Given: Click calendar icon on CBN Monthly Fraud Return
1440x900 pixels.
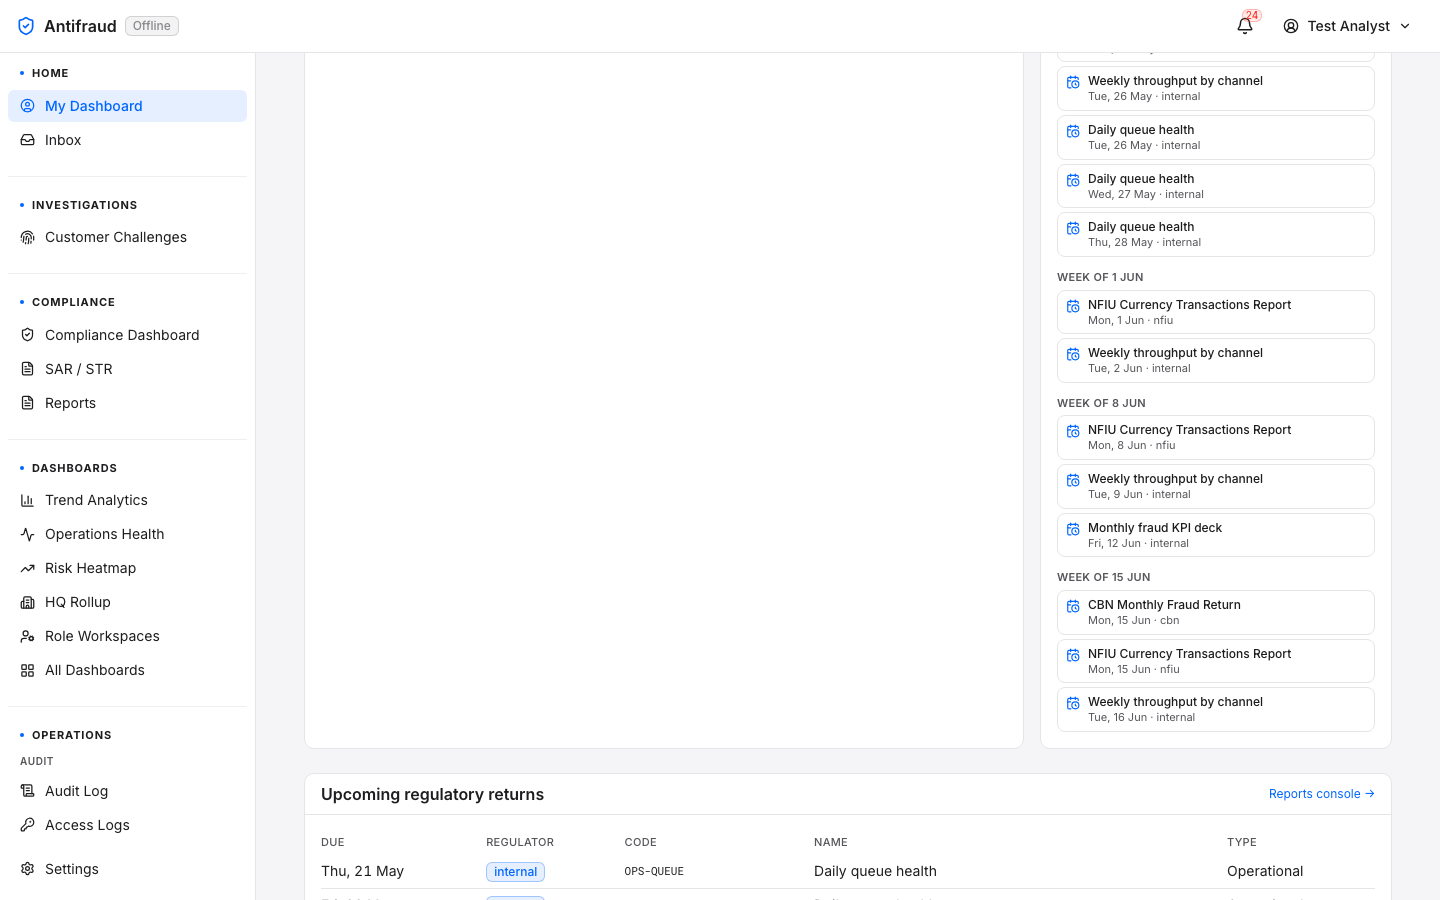Looking at the screenshot, I should [1073, 606].
